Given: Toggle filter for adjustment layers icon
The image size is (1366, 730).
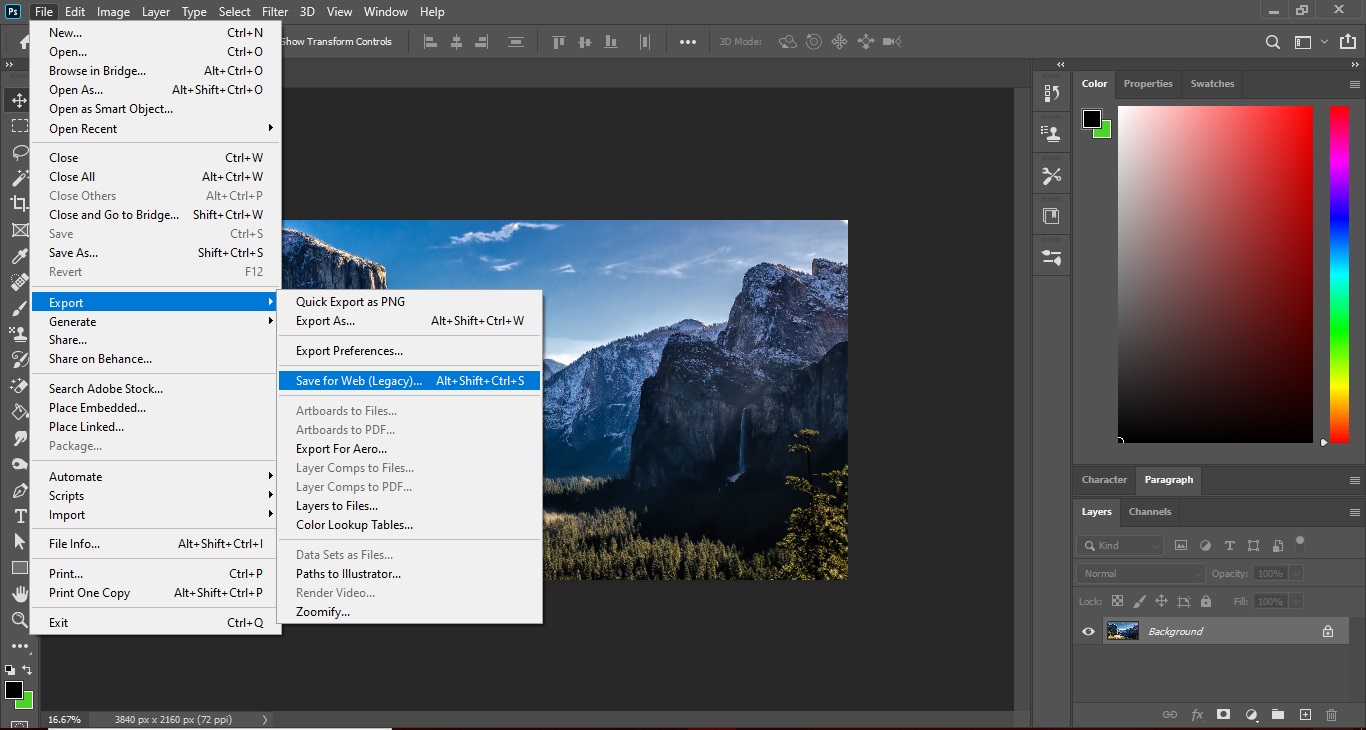Looking at the screenshot, I should tap(1205, 545).
